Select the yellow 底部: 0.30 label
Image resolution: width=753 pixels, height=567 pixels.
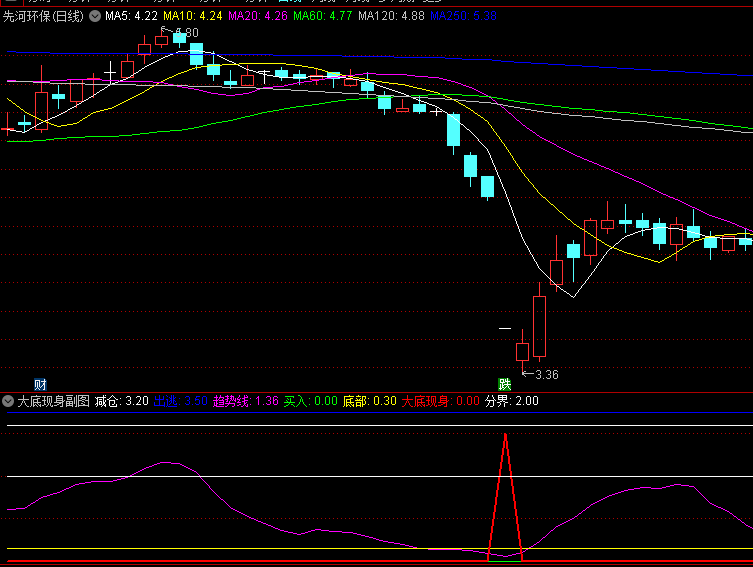[369, 401]
